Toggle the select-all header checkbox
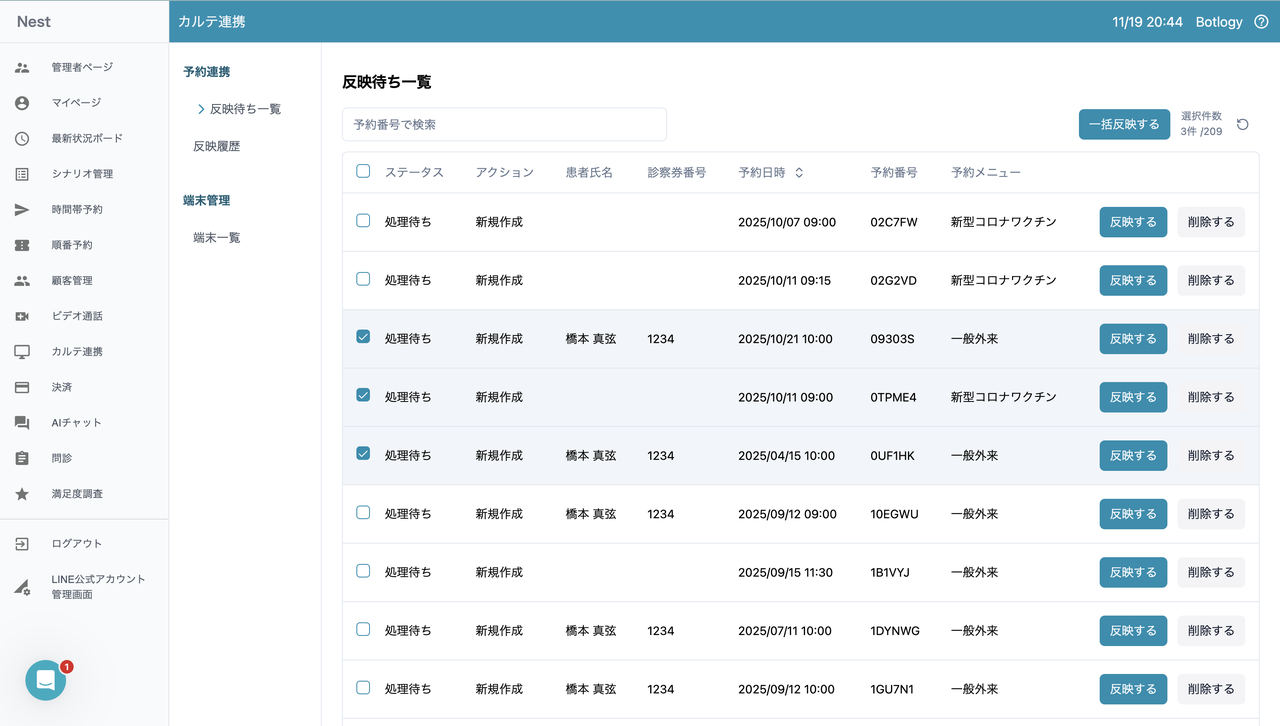 (363, 171)
